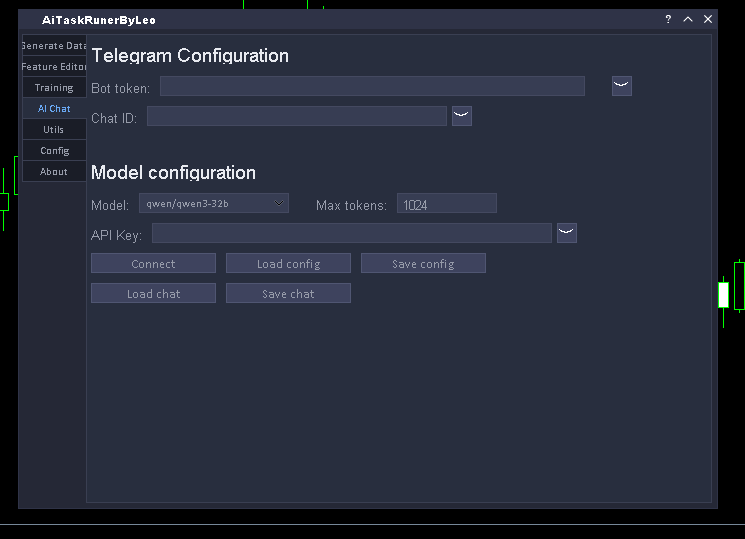This screenshot has width=745, height=539.
Task: Click the Save config button
Action: (x=423, y=264)
